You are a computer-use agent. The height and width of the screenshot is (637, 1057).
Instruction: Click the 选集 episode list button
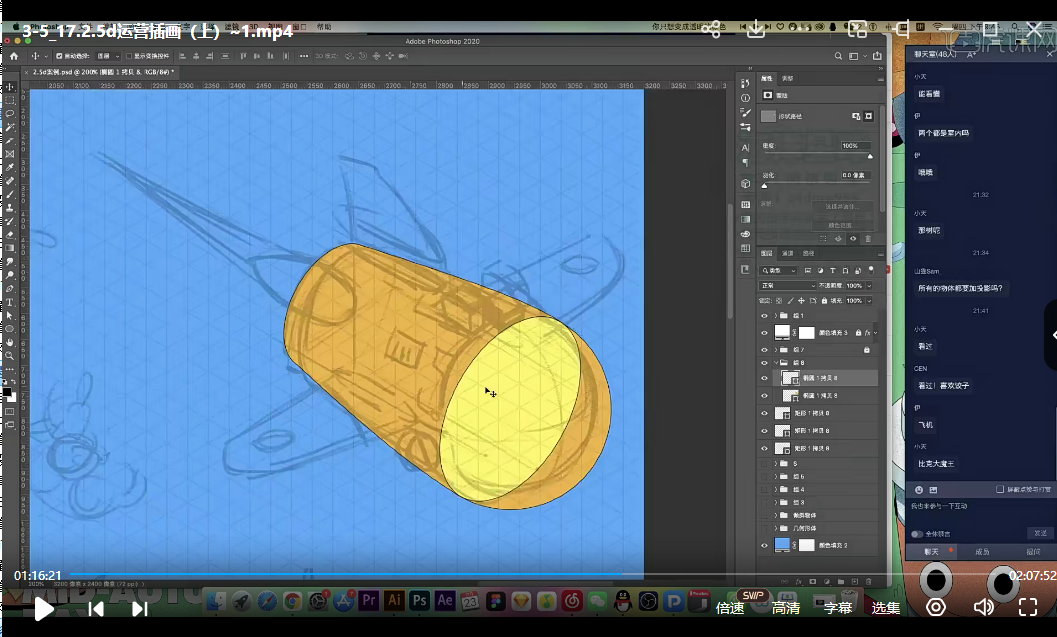tap(885, 607)
